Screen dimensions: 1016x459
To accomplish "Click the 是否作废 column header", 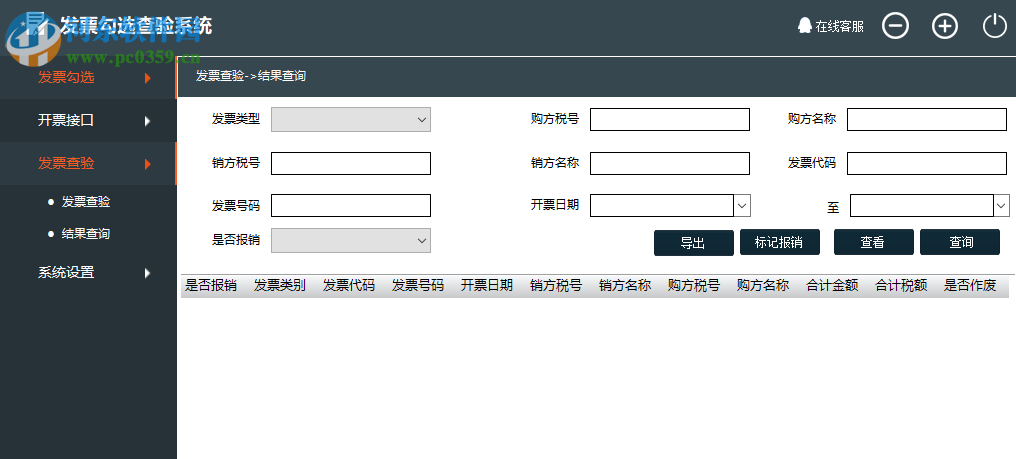I will 970,285.
